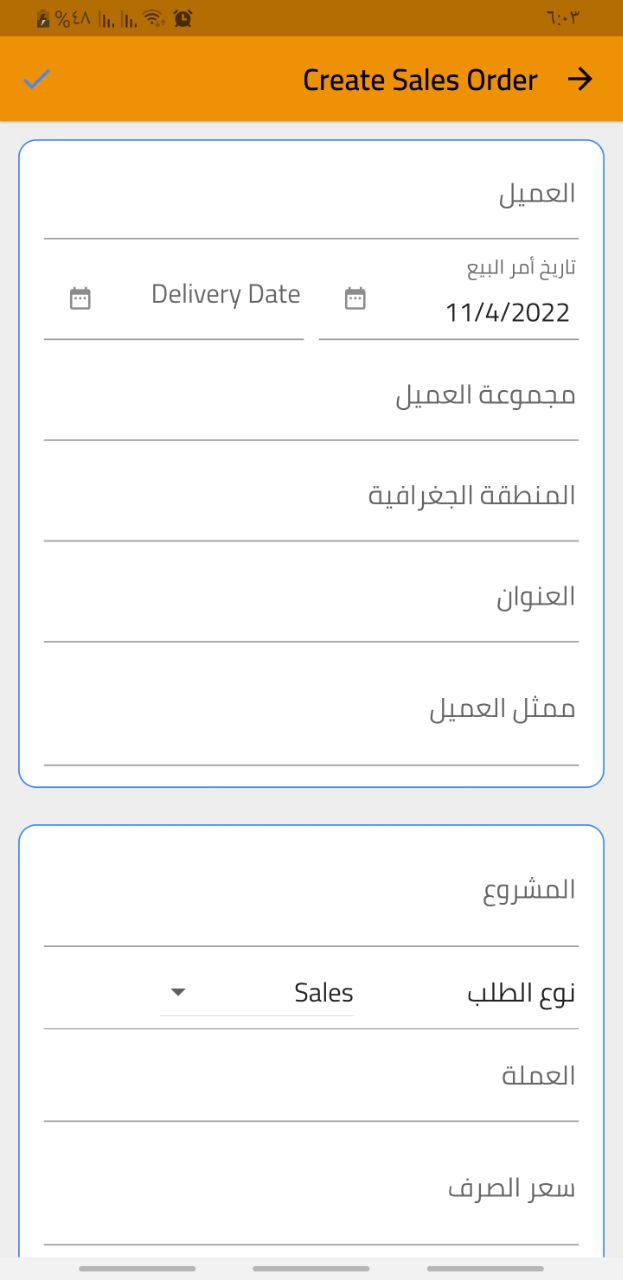623x1280 pixels.
Task: Expand the Sales order type dropdown
Action: click(x=257, y=993)
